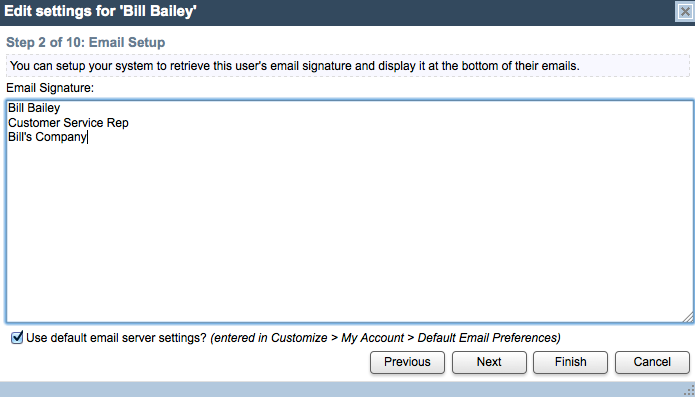
Task: Click the italic Default Email Preferences hint text
Action: tap(385, 338)
